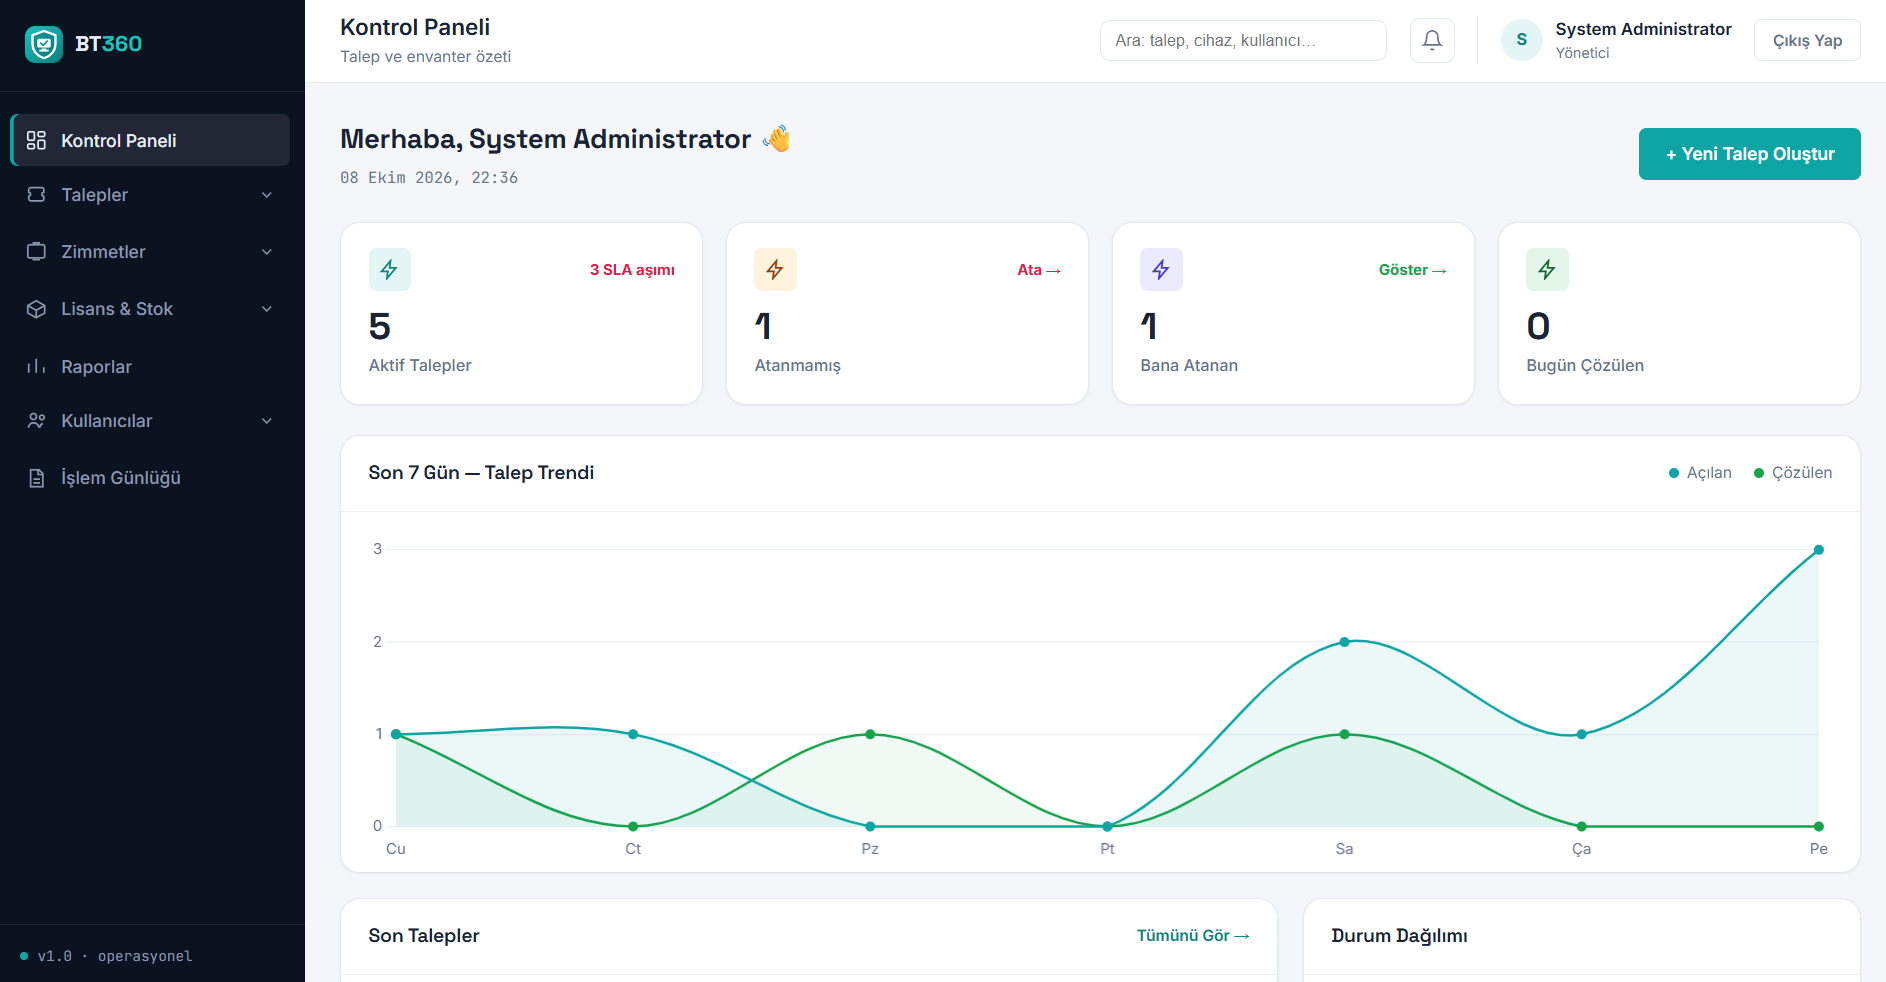Click the Lisans & Stok box icon
This screenshot has height=982, width=1886.
37,309
